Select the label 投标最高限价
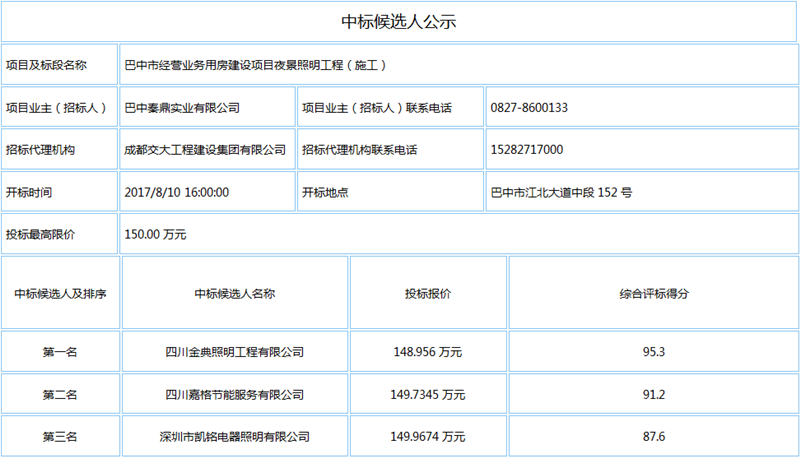 pos(40,234)
